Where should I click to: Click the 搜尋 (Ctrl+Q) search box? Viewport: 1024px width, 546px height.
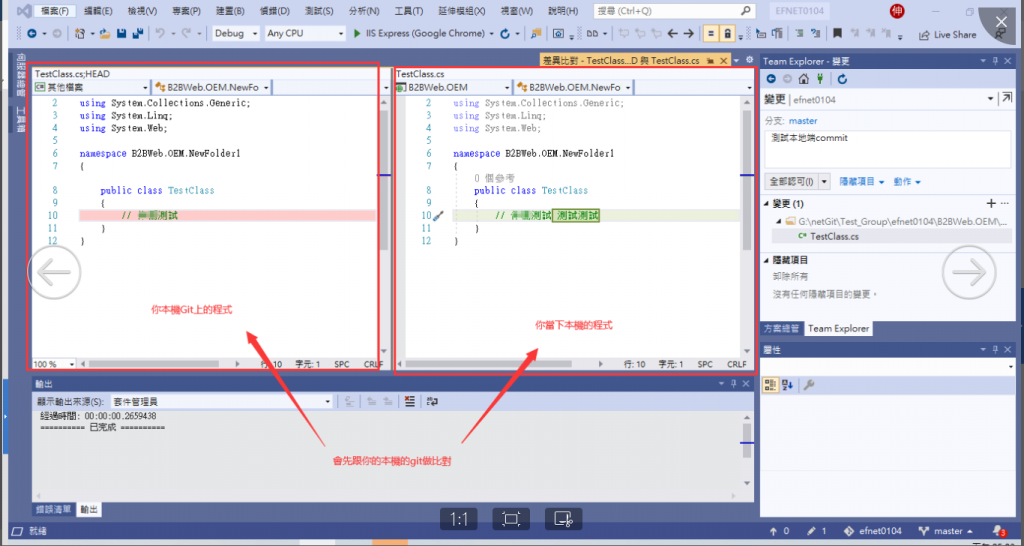tap(675, 11)
